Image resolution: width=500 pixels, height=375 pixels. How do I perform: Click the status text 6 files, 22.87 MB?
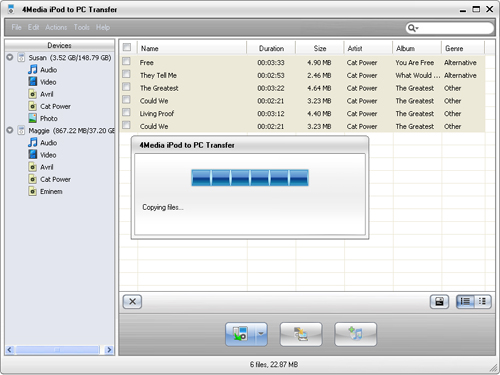(274, 364)
